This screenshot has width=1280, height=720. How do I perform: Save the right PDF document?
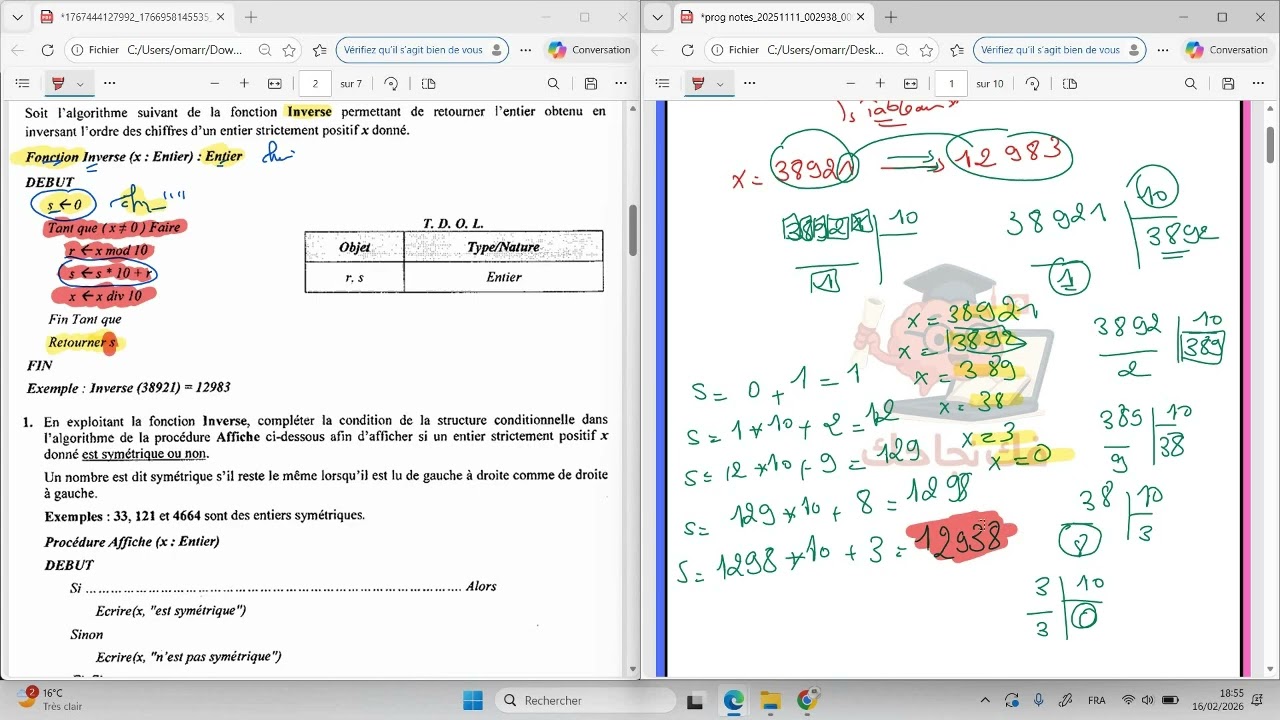(x=1228, y=84)
